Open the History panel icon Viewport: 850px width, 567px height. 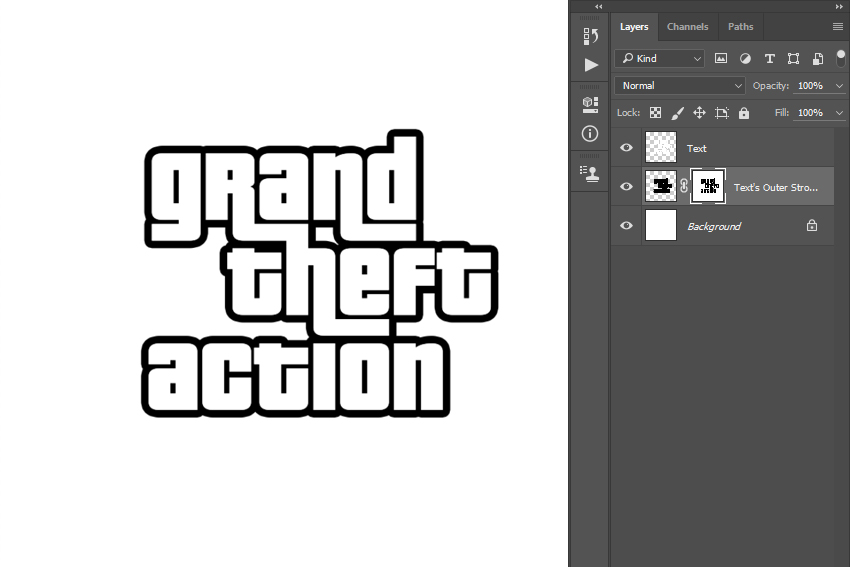click(591, 36)
